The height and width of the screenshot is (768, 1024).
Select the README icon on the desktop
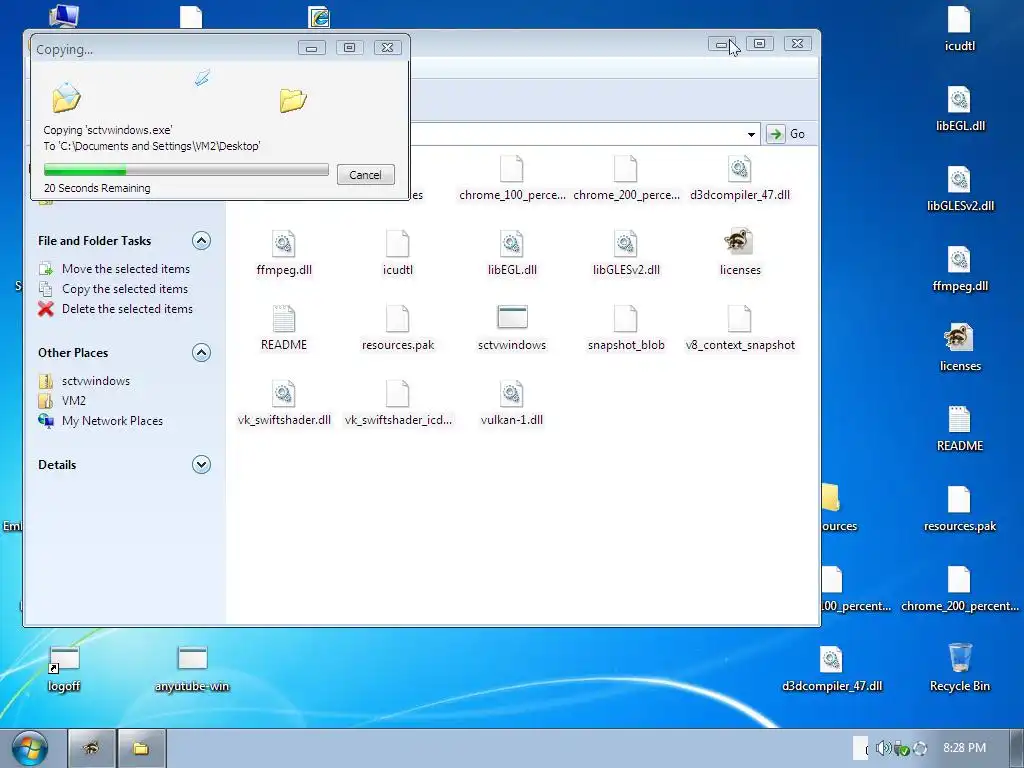pos(959,429)
